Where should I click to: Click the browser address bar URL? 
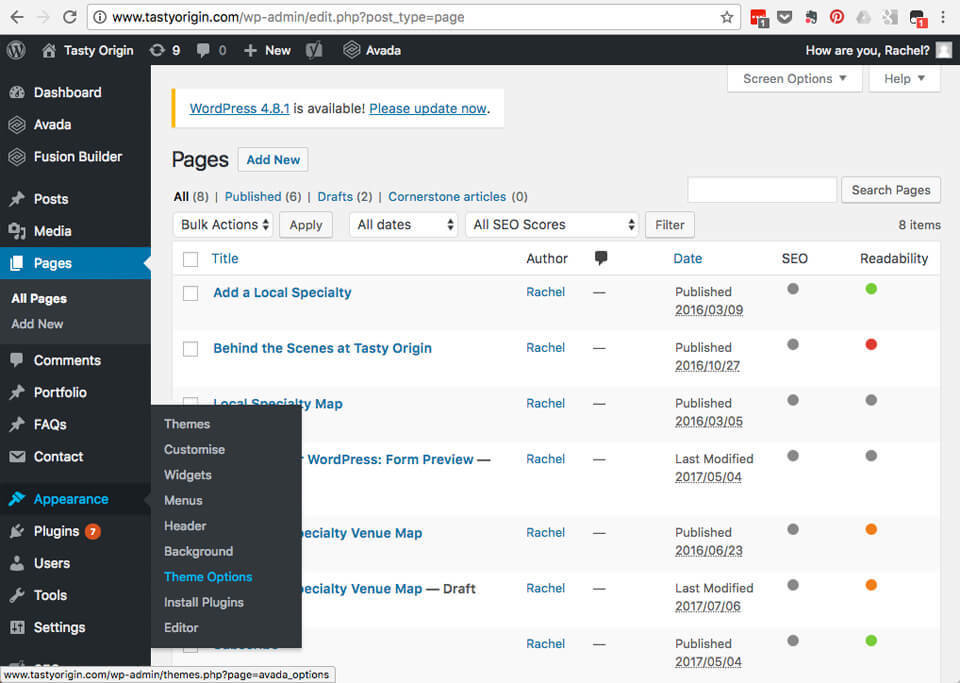288,17
